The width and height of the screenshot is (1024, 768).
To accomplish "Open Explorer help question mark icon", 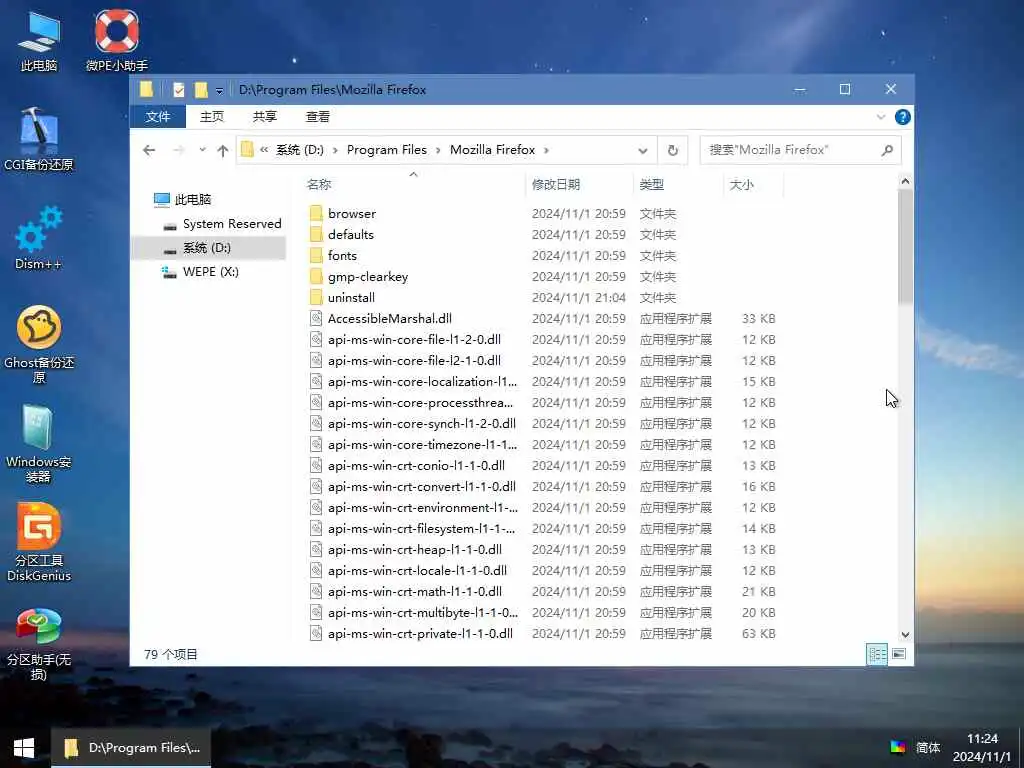I will [903, 117].
